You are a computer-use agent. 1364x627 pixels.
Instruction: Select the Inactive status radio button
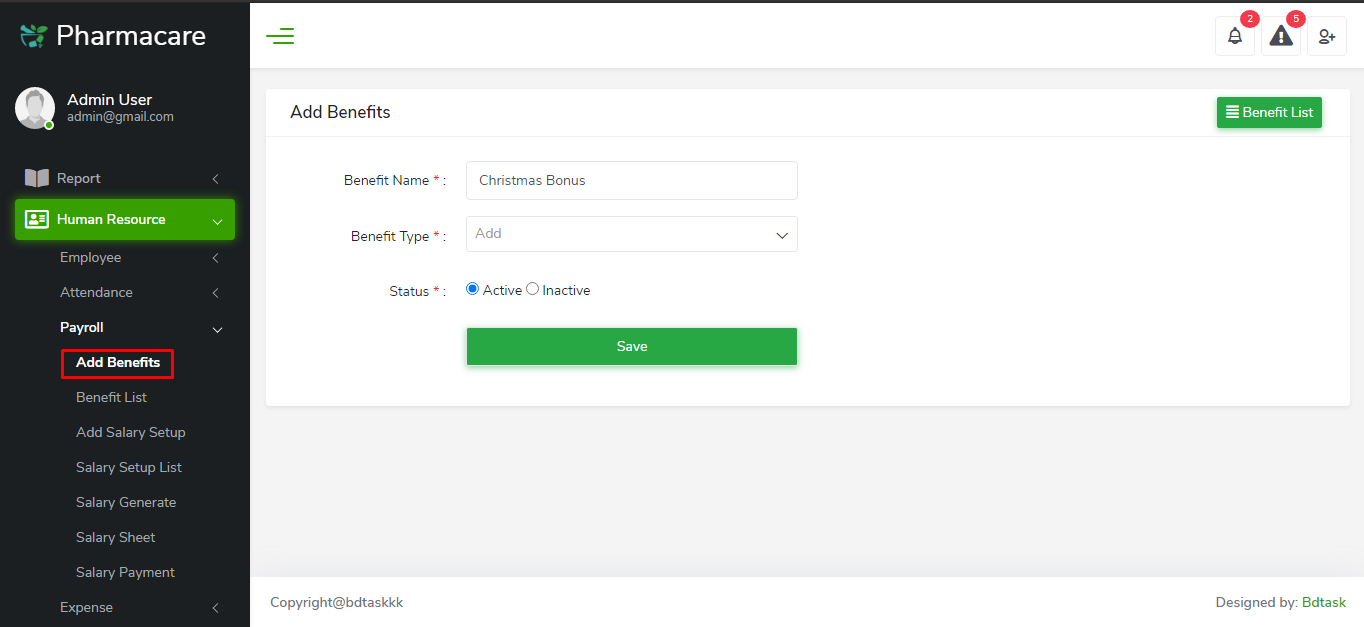[x=532, y=289]
